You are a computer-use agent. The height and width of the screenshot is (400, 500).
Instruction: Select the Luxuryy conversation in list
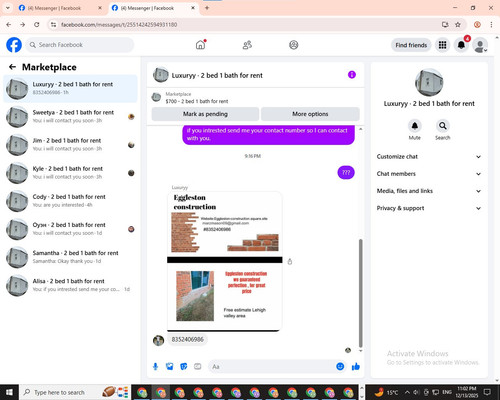tap(70, 88)
